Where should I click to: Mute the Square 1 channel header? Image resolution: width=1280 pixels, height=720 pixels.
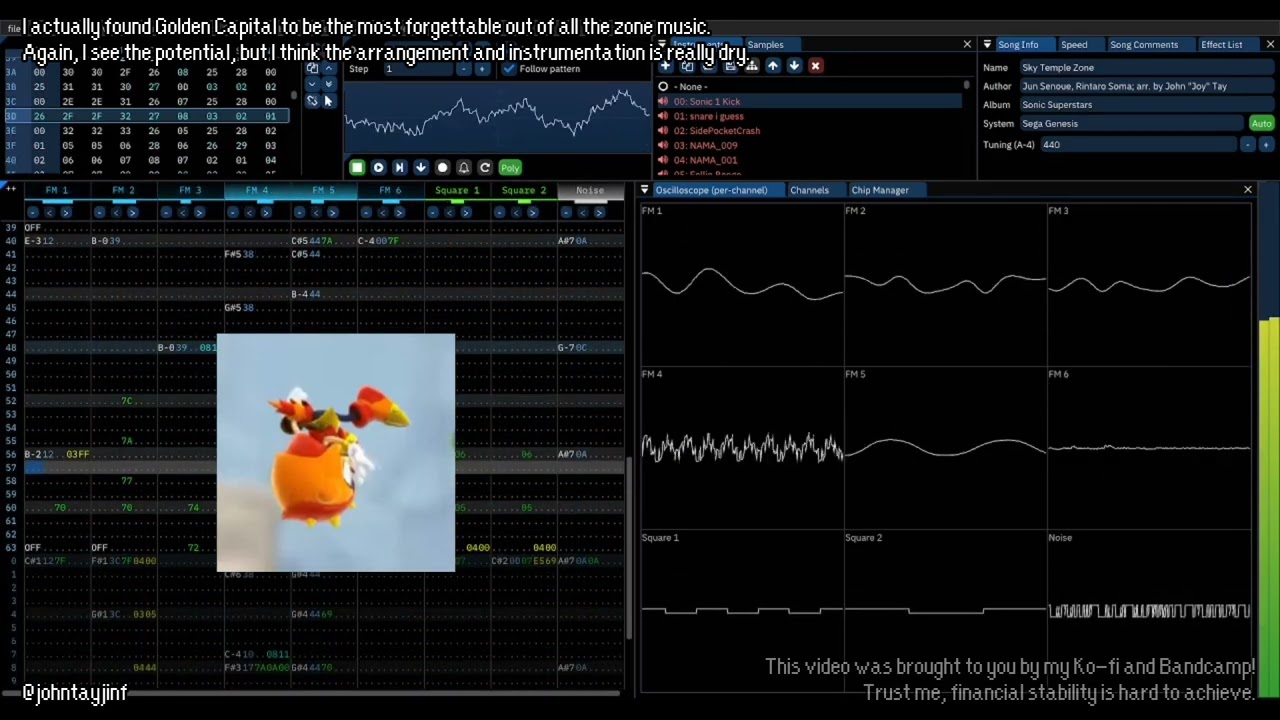[457, 190]
